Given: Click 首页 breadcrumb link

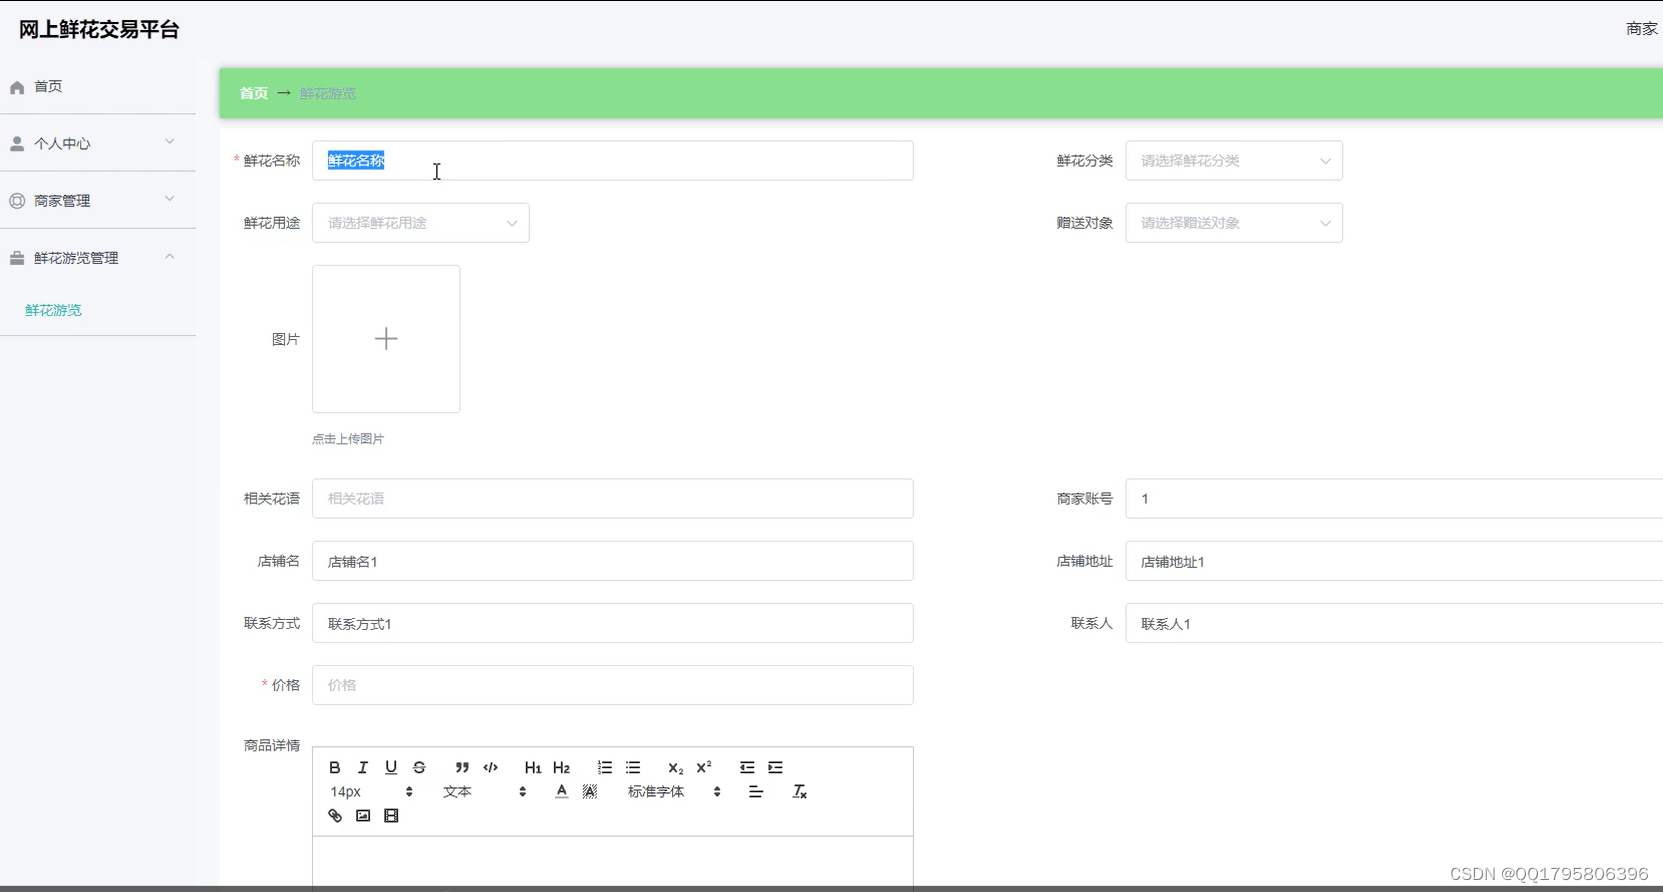Looking at the screenshot, I should click(x=254, y=93).
